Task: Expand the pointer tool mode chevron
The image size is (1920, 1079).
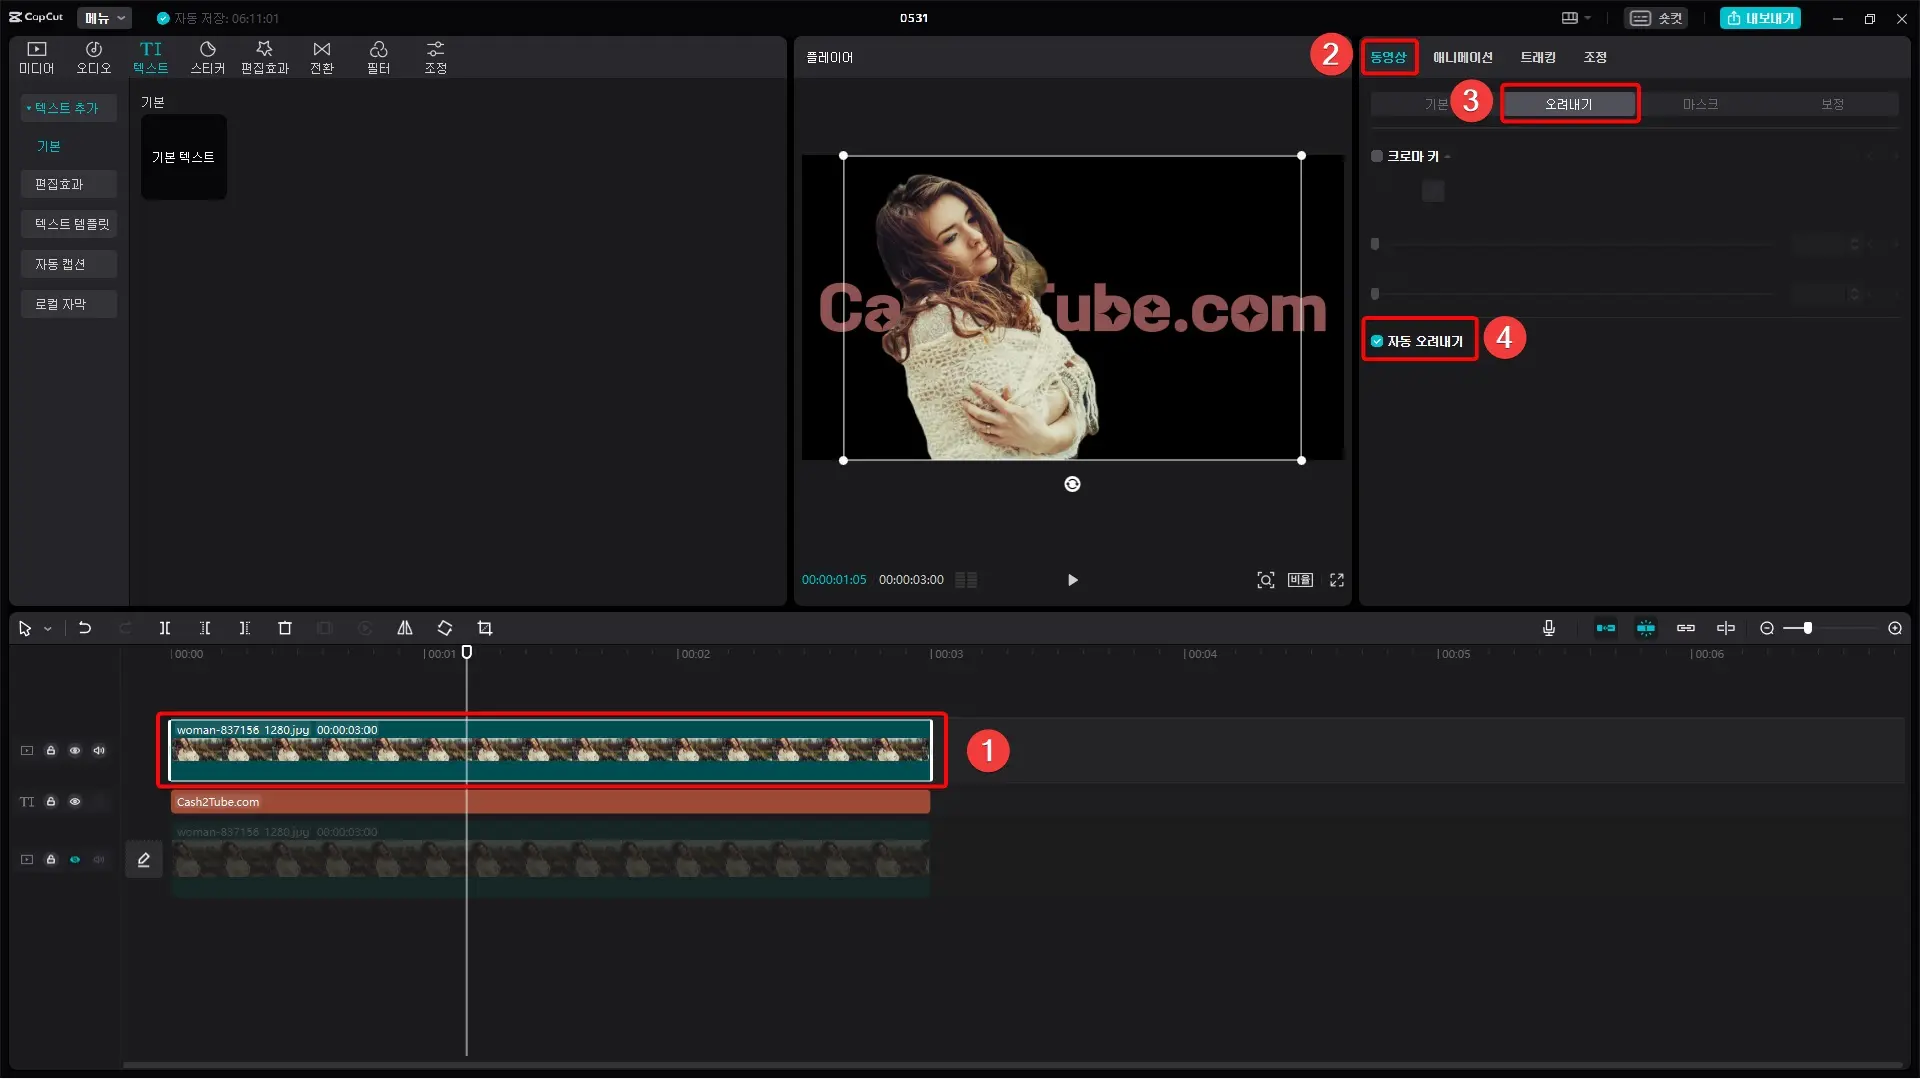Action: click(x=48, y=629)
